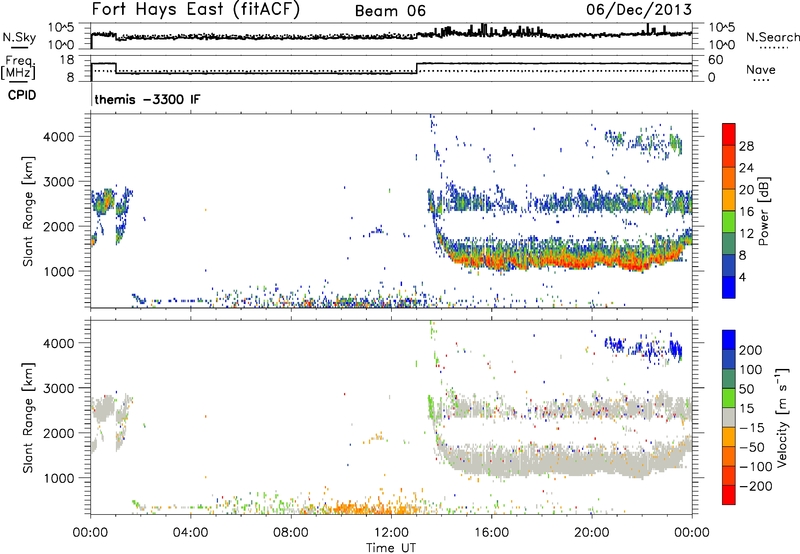Click the "Beam 06" label
800x554 pixels.
390,11
